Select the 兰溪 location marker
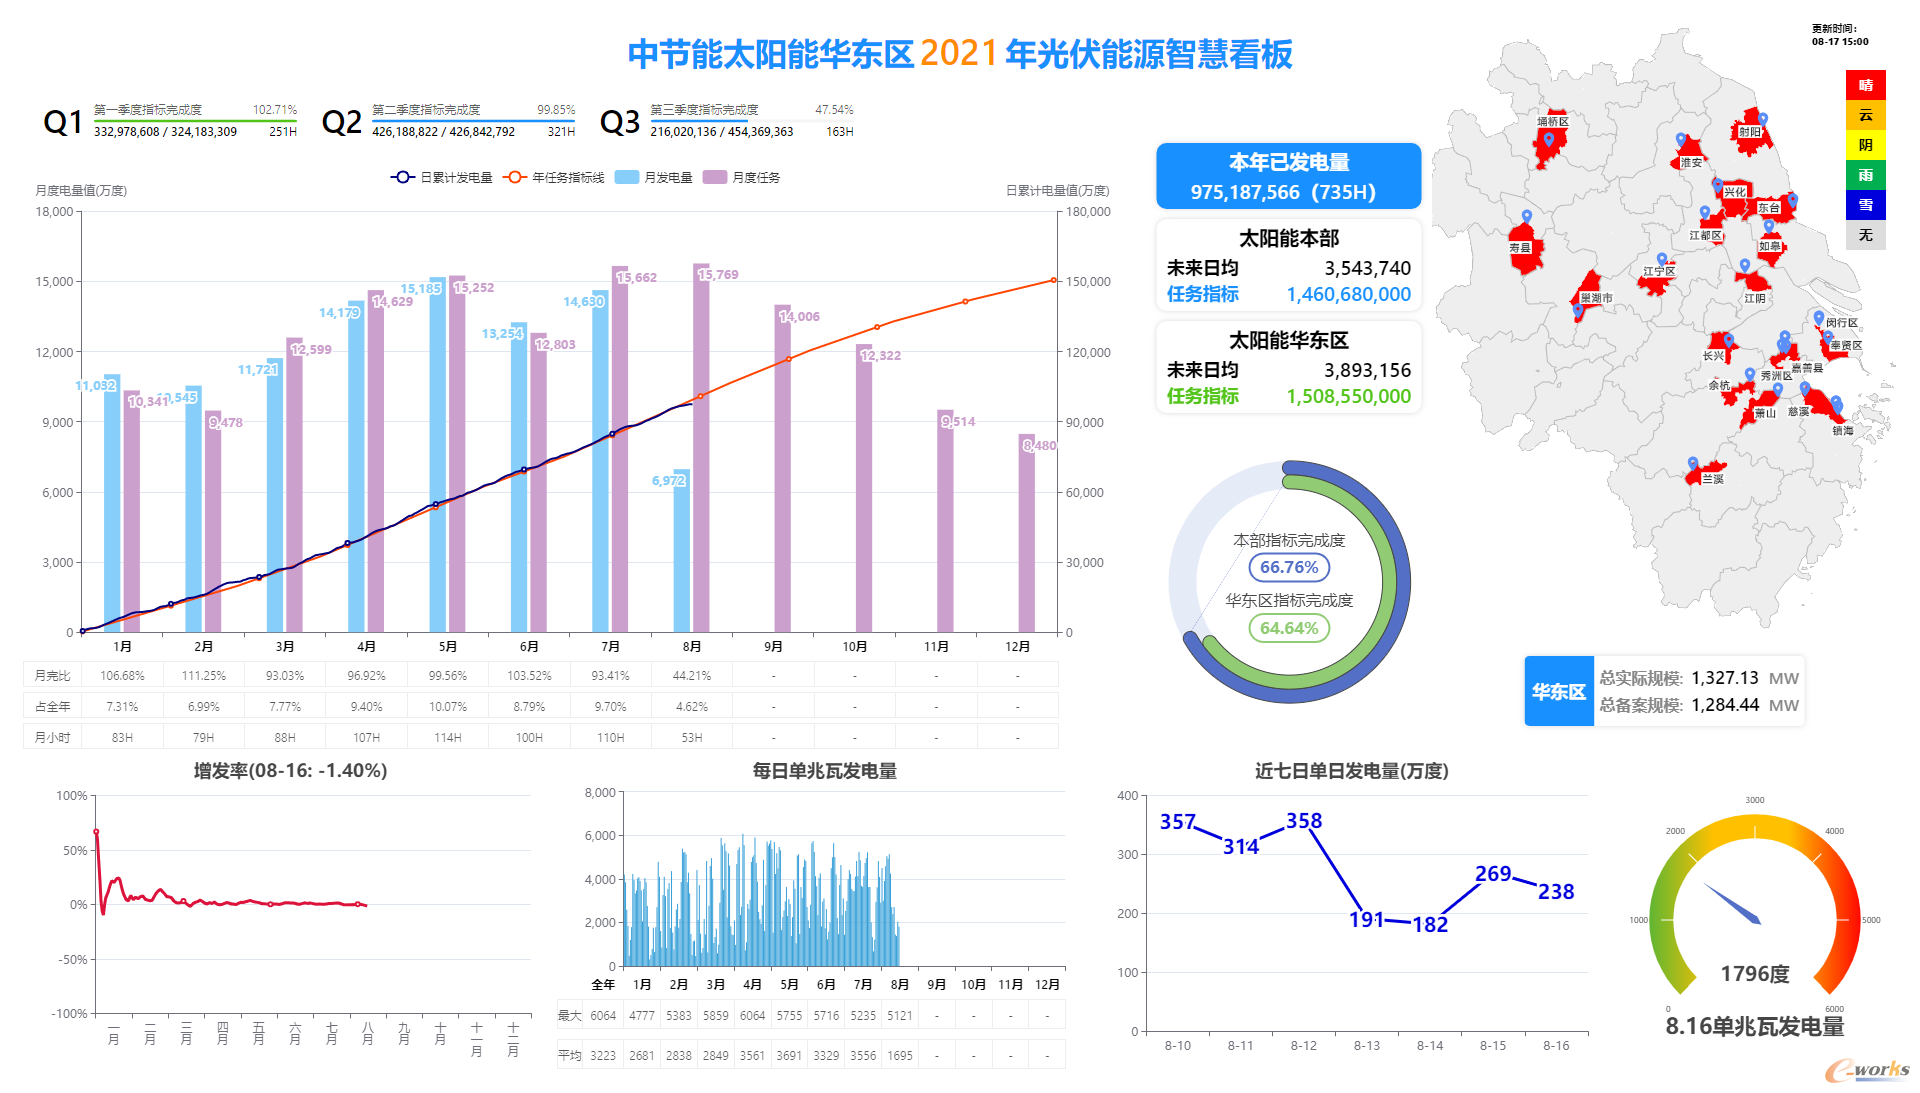The image size is (1920, 1093). click(1692, 464)
